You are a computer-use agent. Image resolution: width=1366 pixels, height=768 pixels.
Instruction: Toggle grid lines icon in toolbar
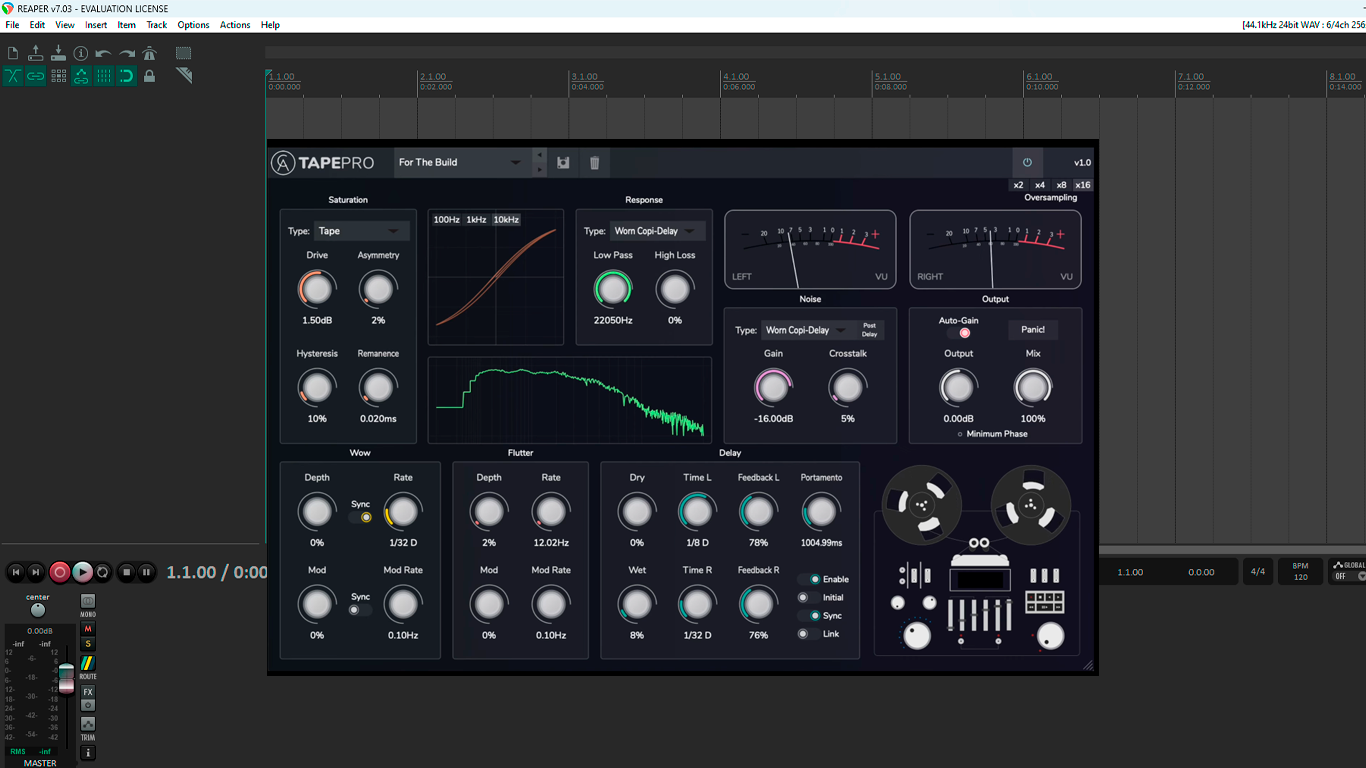(x=103, y=76)
